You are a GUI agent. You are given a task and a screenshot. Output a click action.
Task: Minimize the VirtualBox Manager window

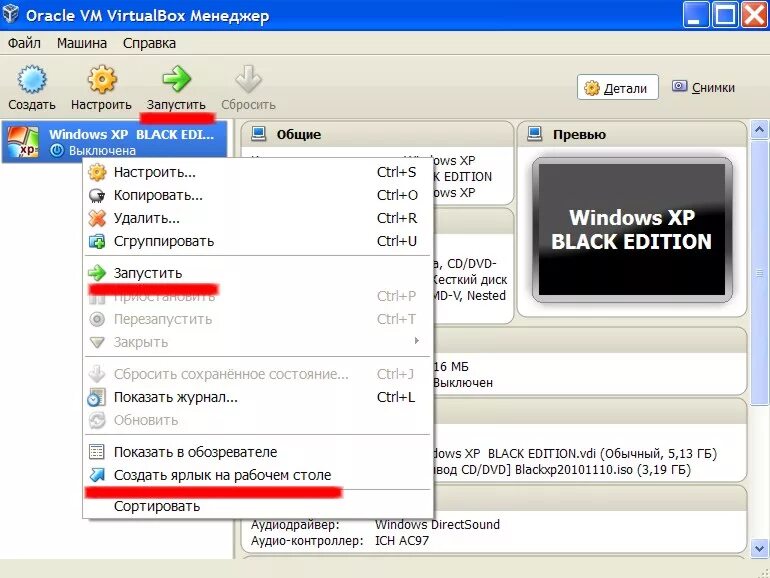695,15
